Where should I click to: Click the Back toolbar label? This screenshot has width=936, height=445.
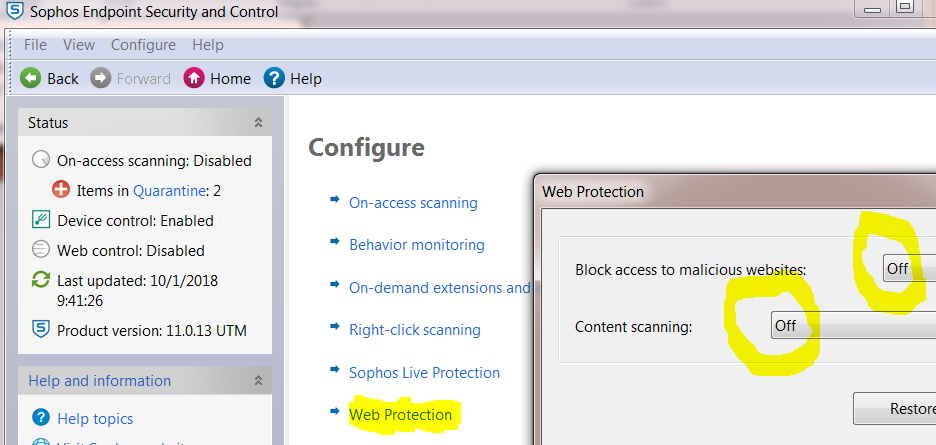63,79
